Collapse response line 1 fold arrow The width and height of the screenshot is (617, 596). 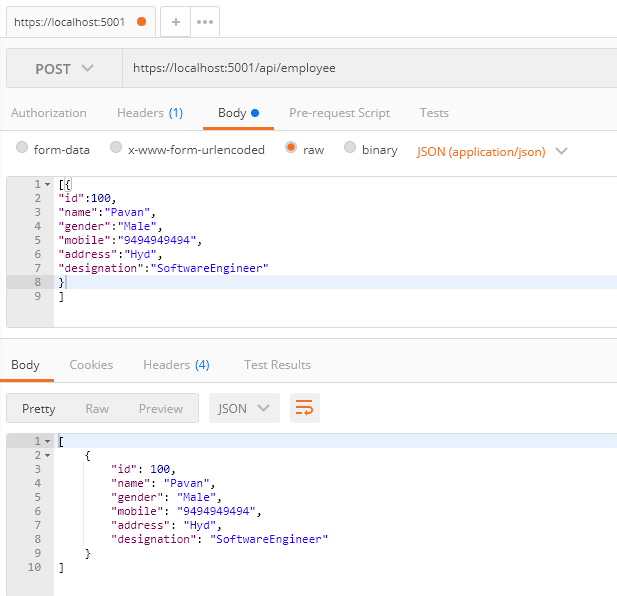[48, 441]
